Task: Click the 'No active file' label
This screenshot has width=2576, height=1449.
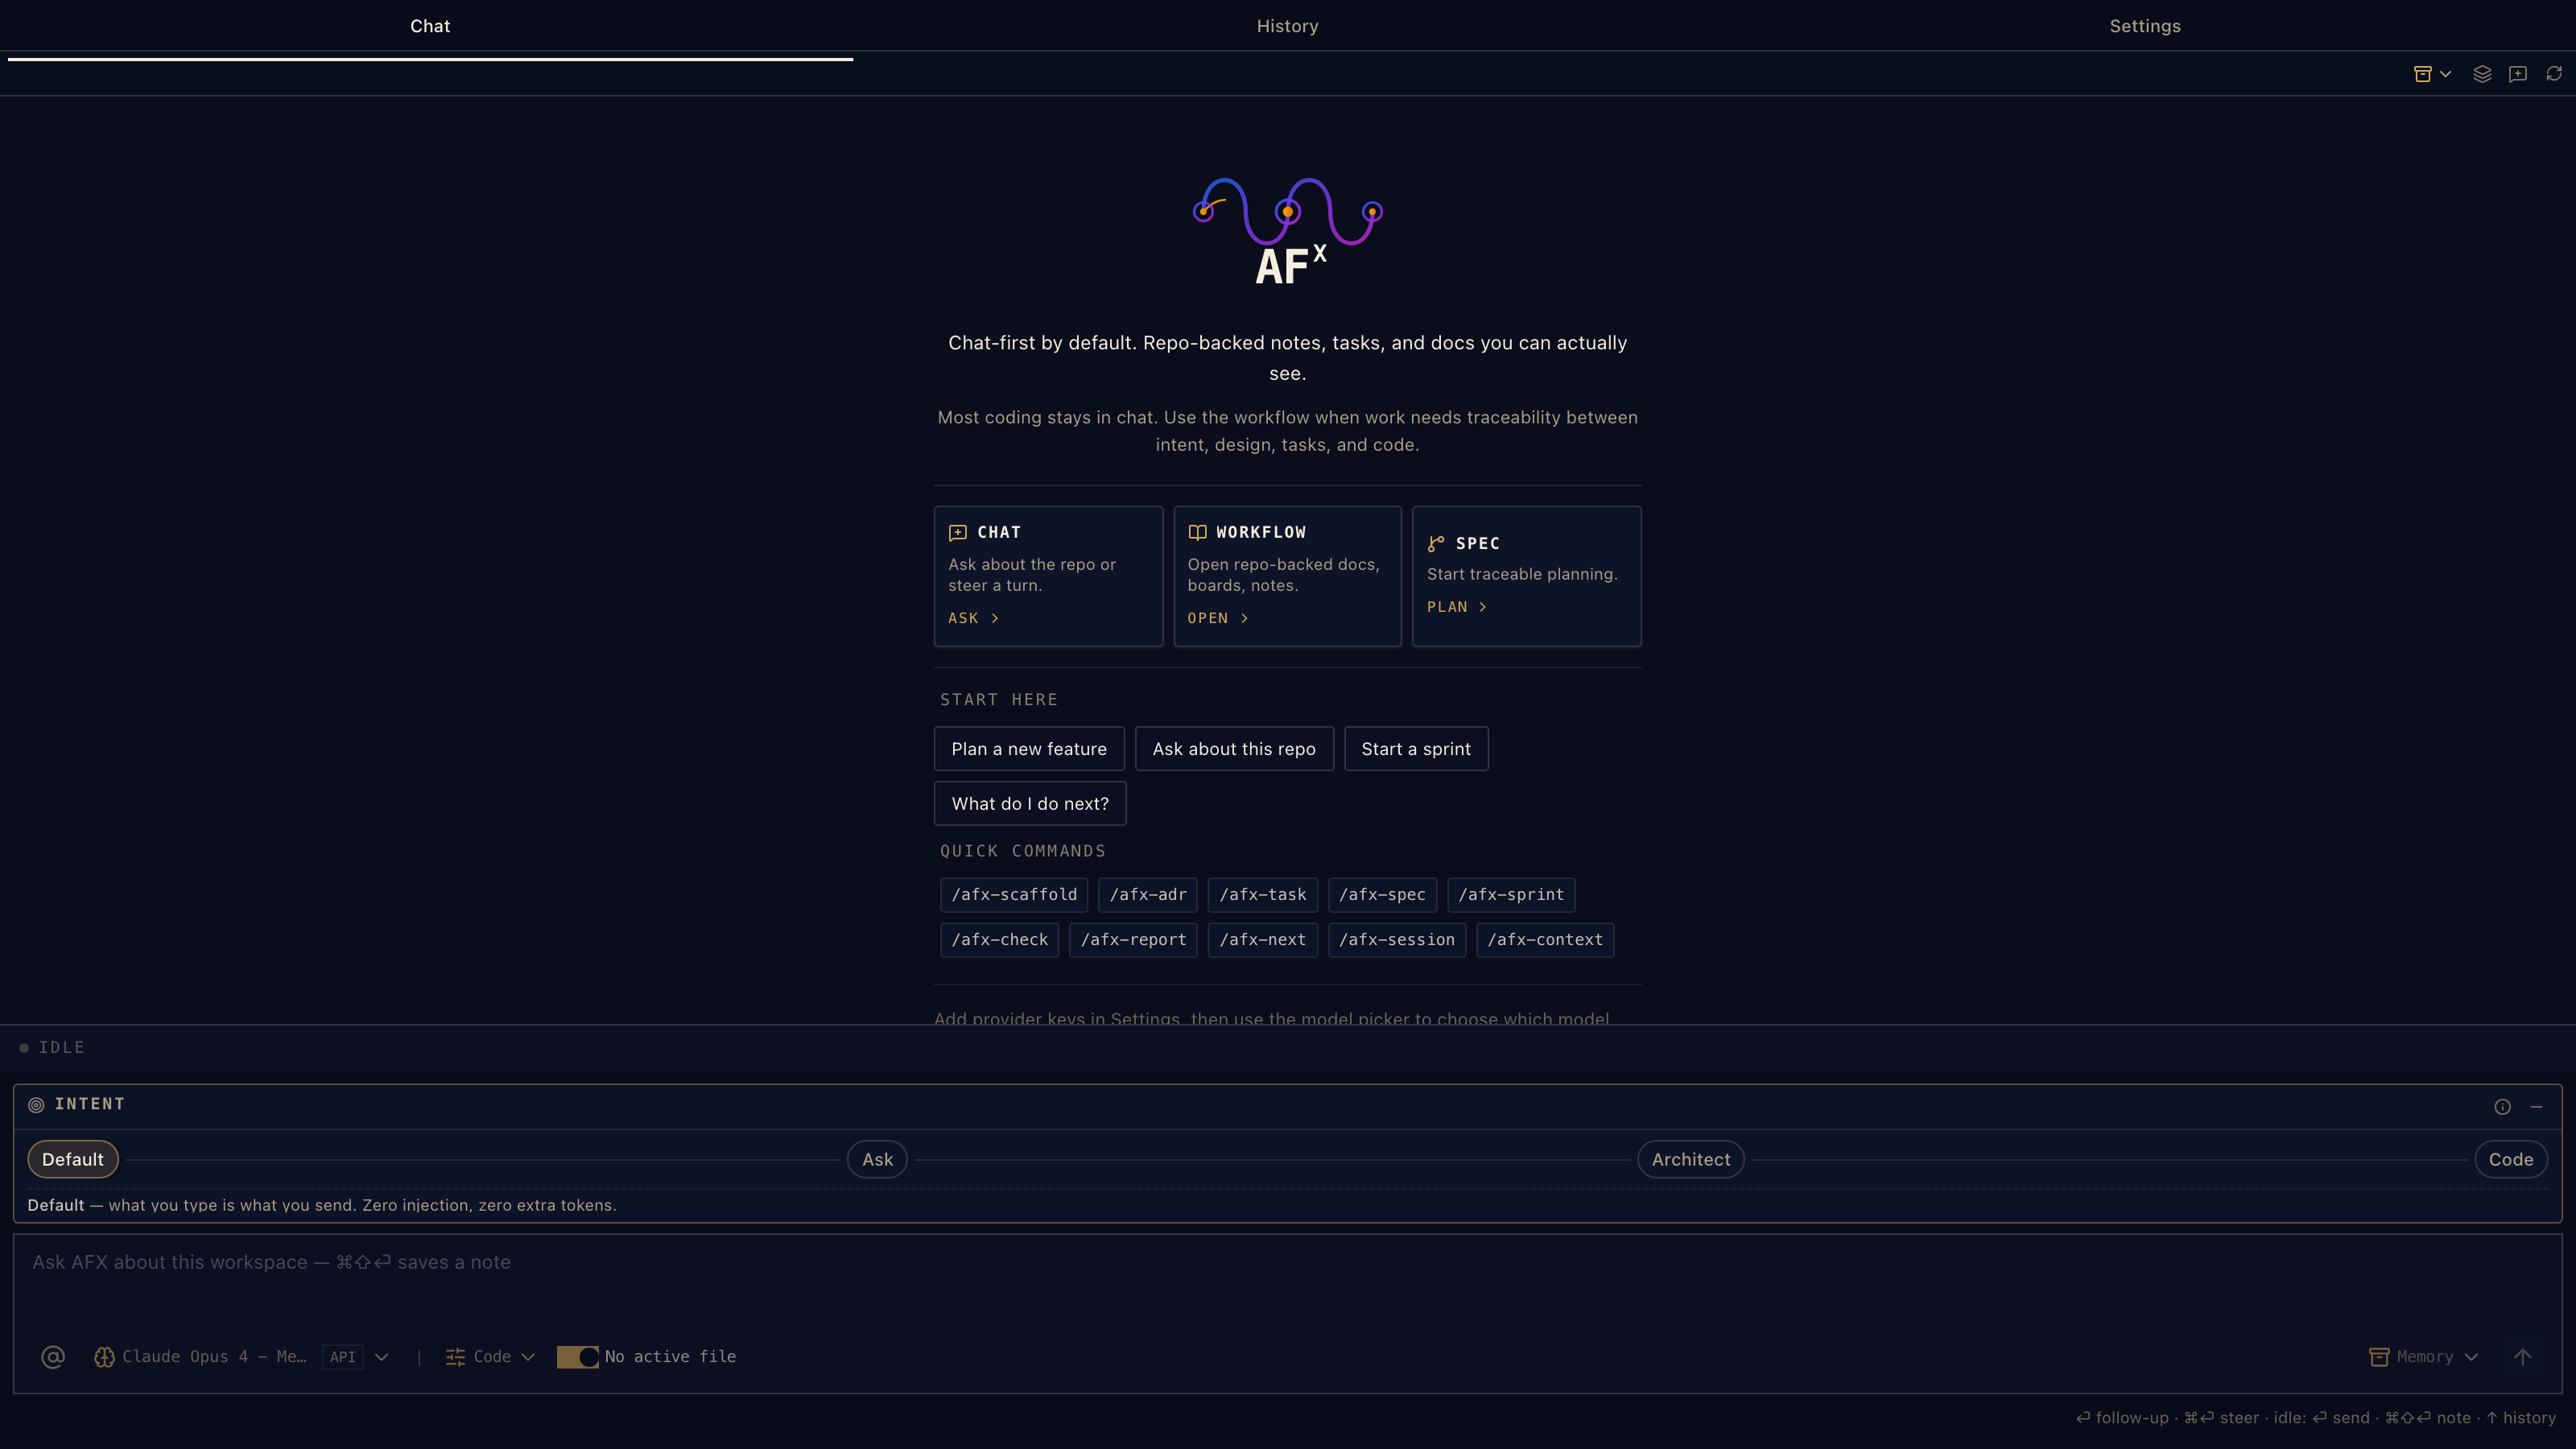Action: [670, 1357]
